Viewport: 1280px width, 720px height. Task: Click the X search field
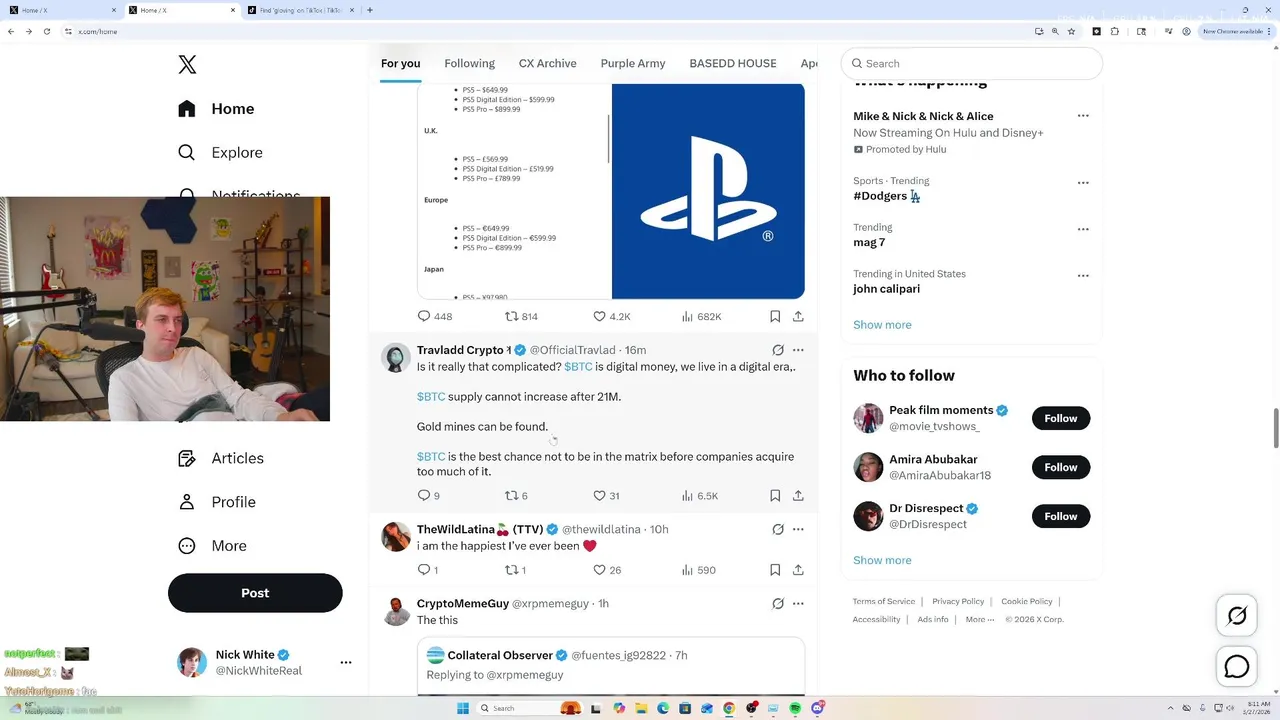click(x=972, y=63)
